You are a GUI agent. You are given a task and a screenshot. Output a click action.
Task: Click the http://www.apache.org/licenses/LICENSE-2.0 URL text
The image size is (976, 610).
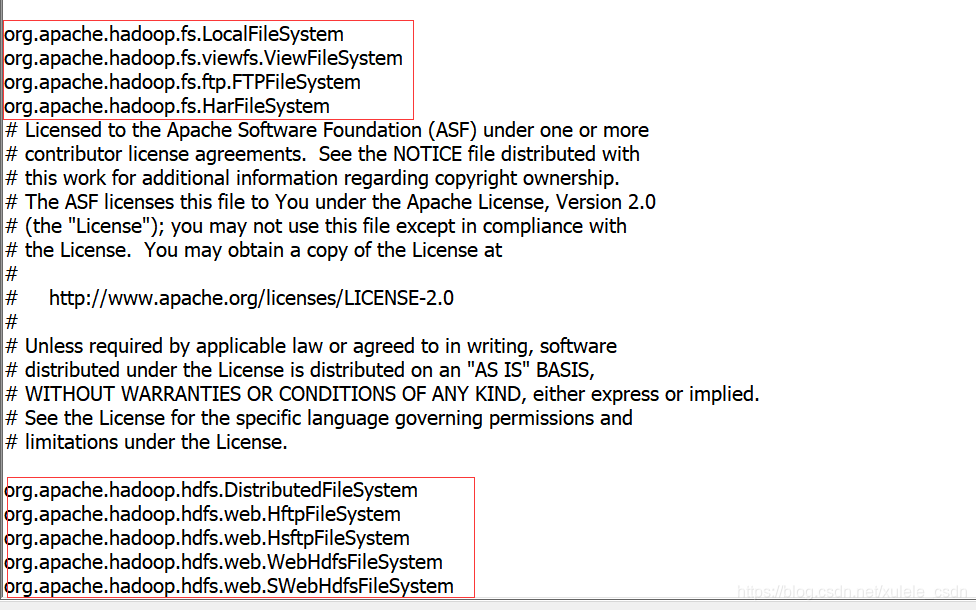[251, 298]
